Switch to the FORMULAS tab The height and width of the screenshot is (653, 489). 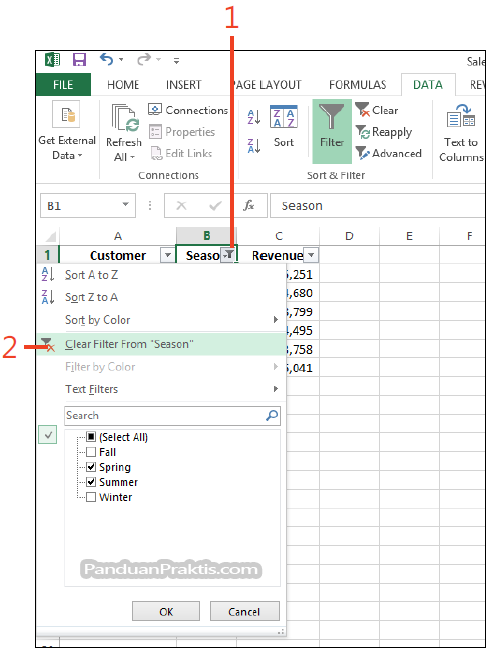pyautogui.click(x=357, y=85)
